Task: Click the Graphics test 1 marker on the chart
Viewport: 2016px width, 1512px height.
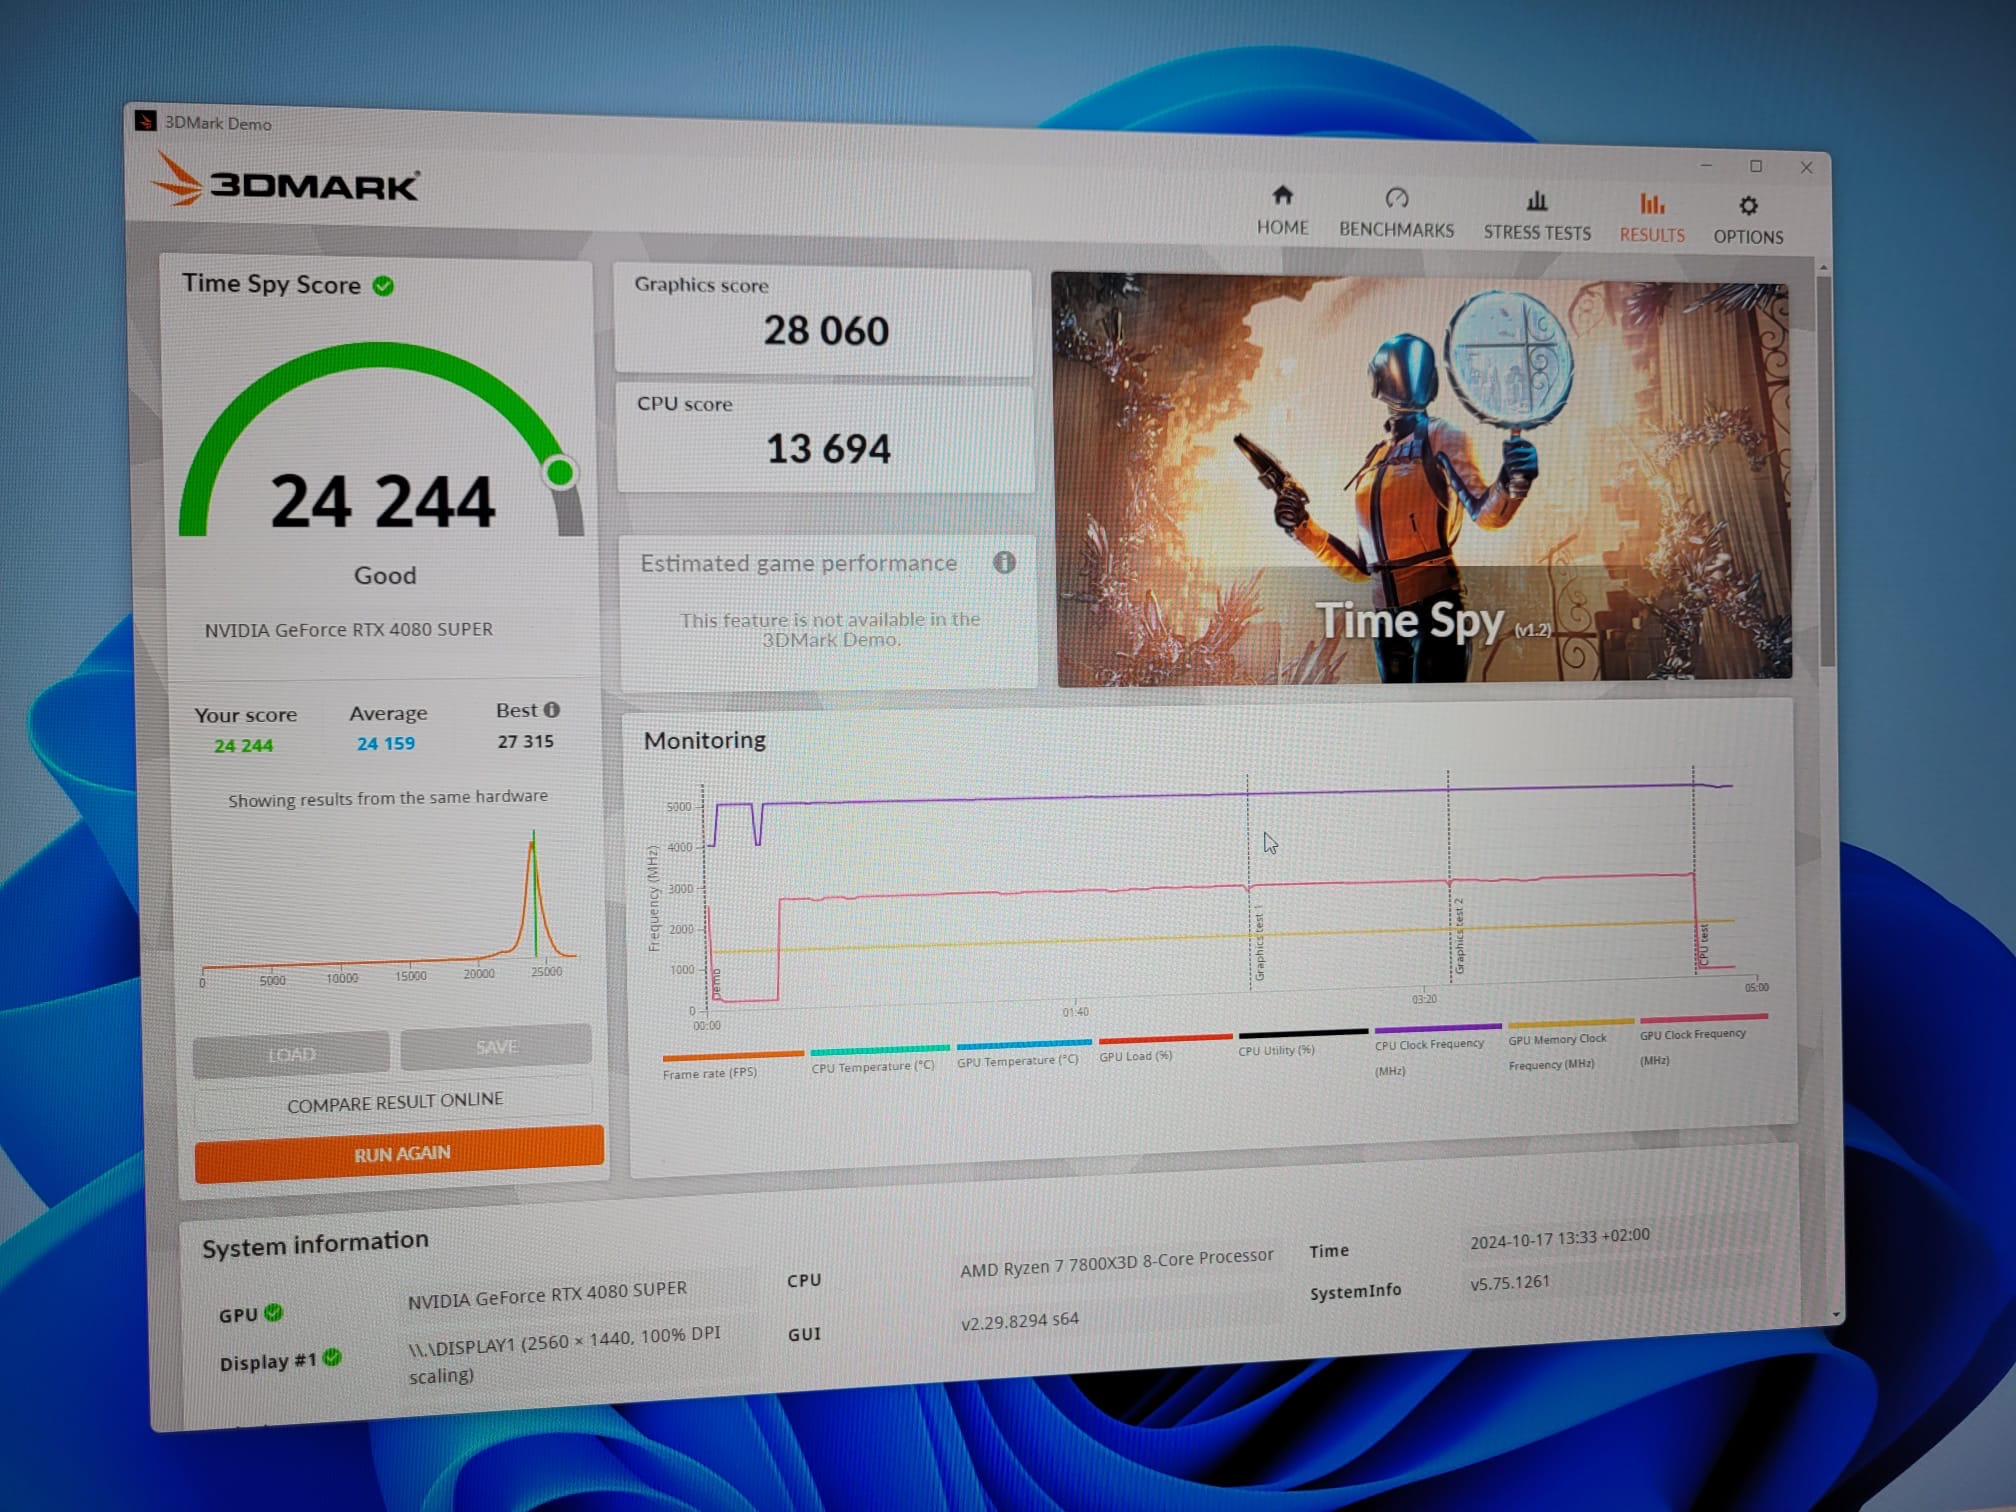Action: click(x=1258, y=945)
